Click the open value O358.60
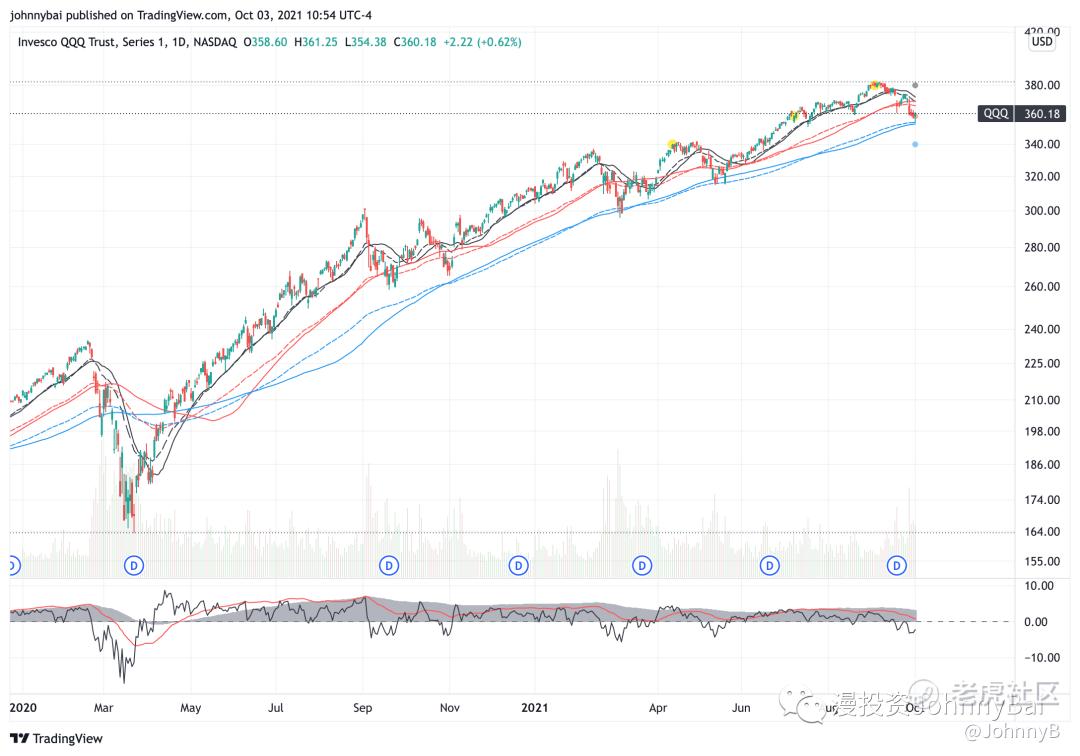1080x756 pixels. [265, 42]
